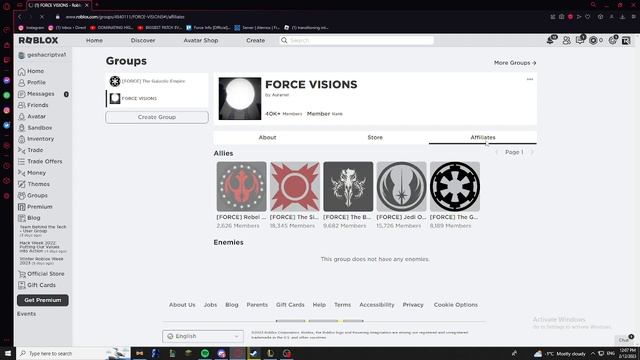Click the Premium sidebar icon
640x360 pixels.
pos(22,207)
